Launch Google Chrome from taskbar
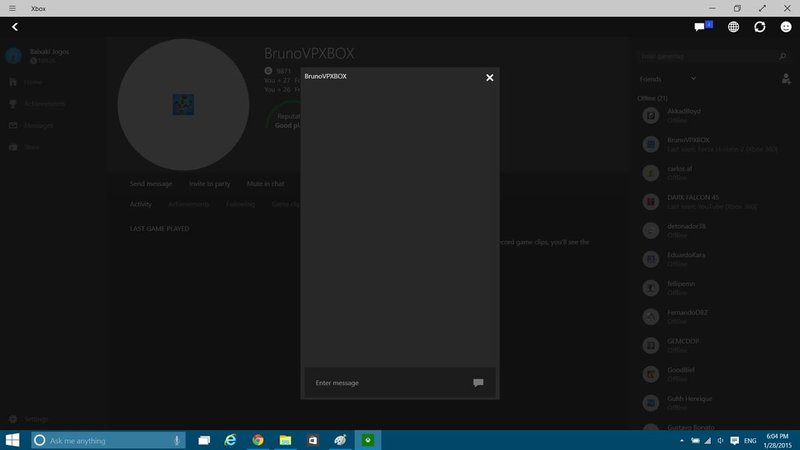Screen dimensions: 800x450 [258, 440]
